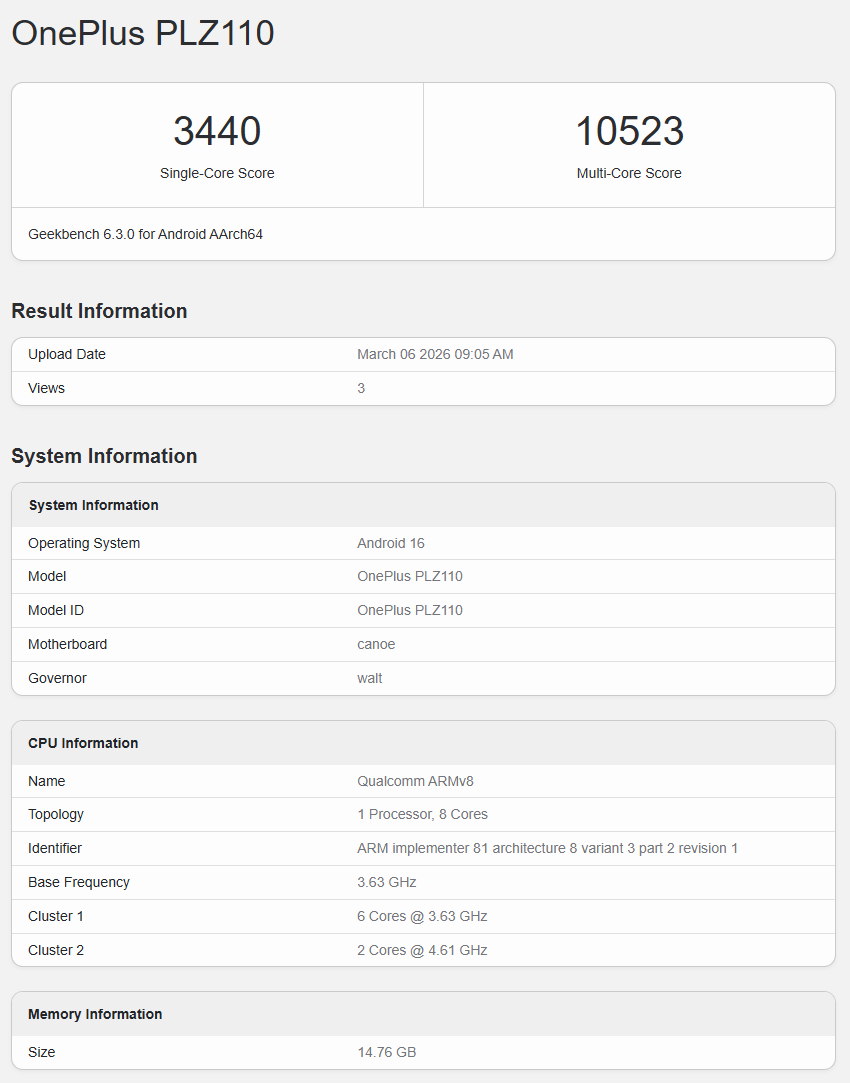Expand the System Information section
The width and height of the screenshot is (850, 1083).
click(x=103, y=456)
